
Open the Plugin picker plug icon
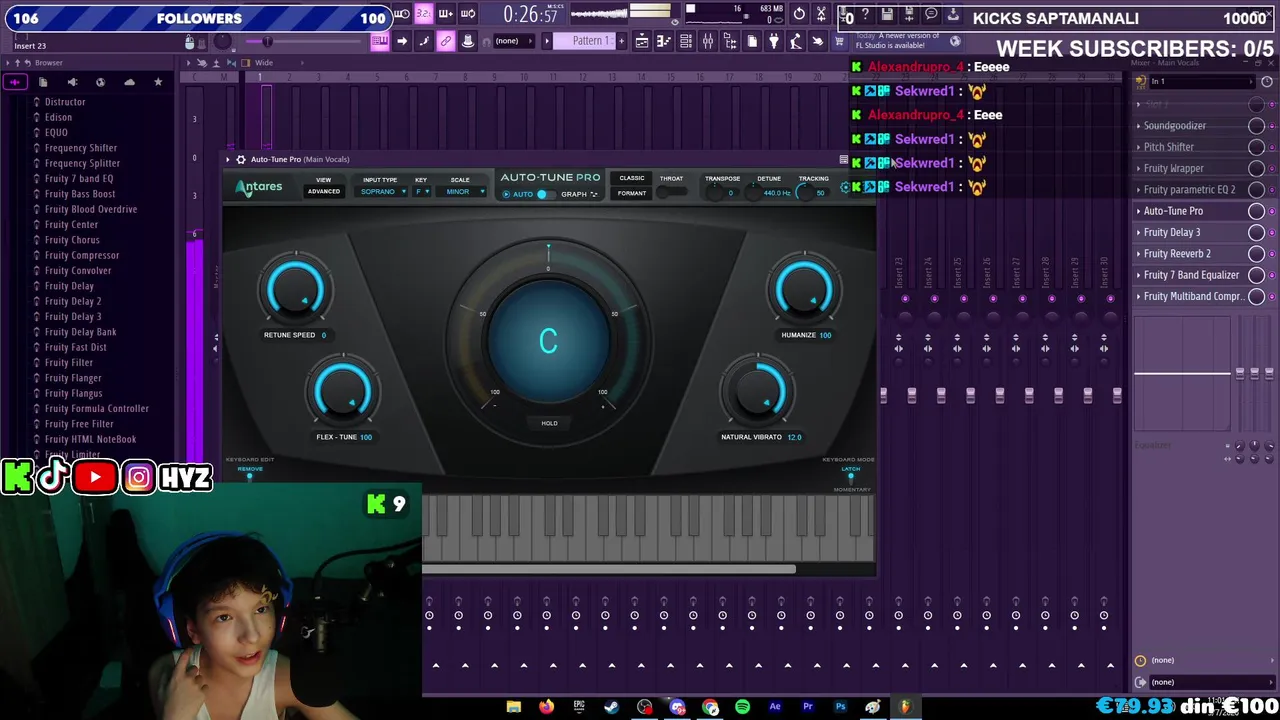point(774,41)
